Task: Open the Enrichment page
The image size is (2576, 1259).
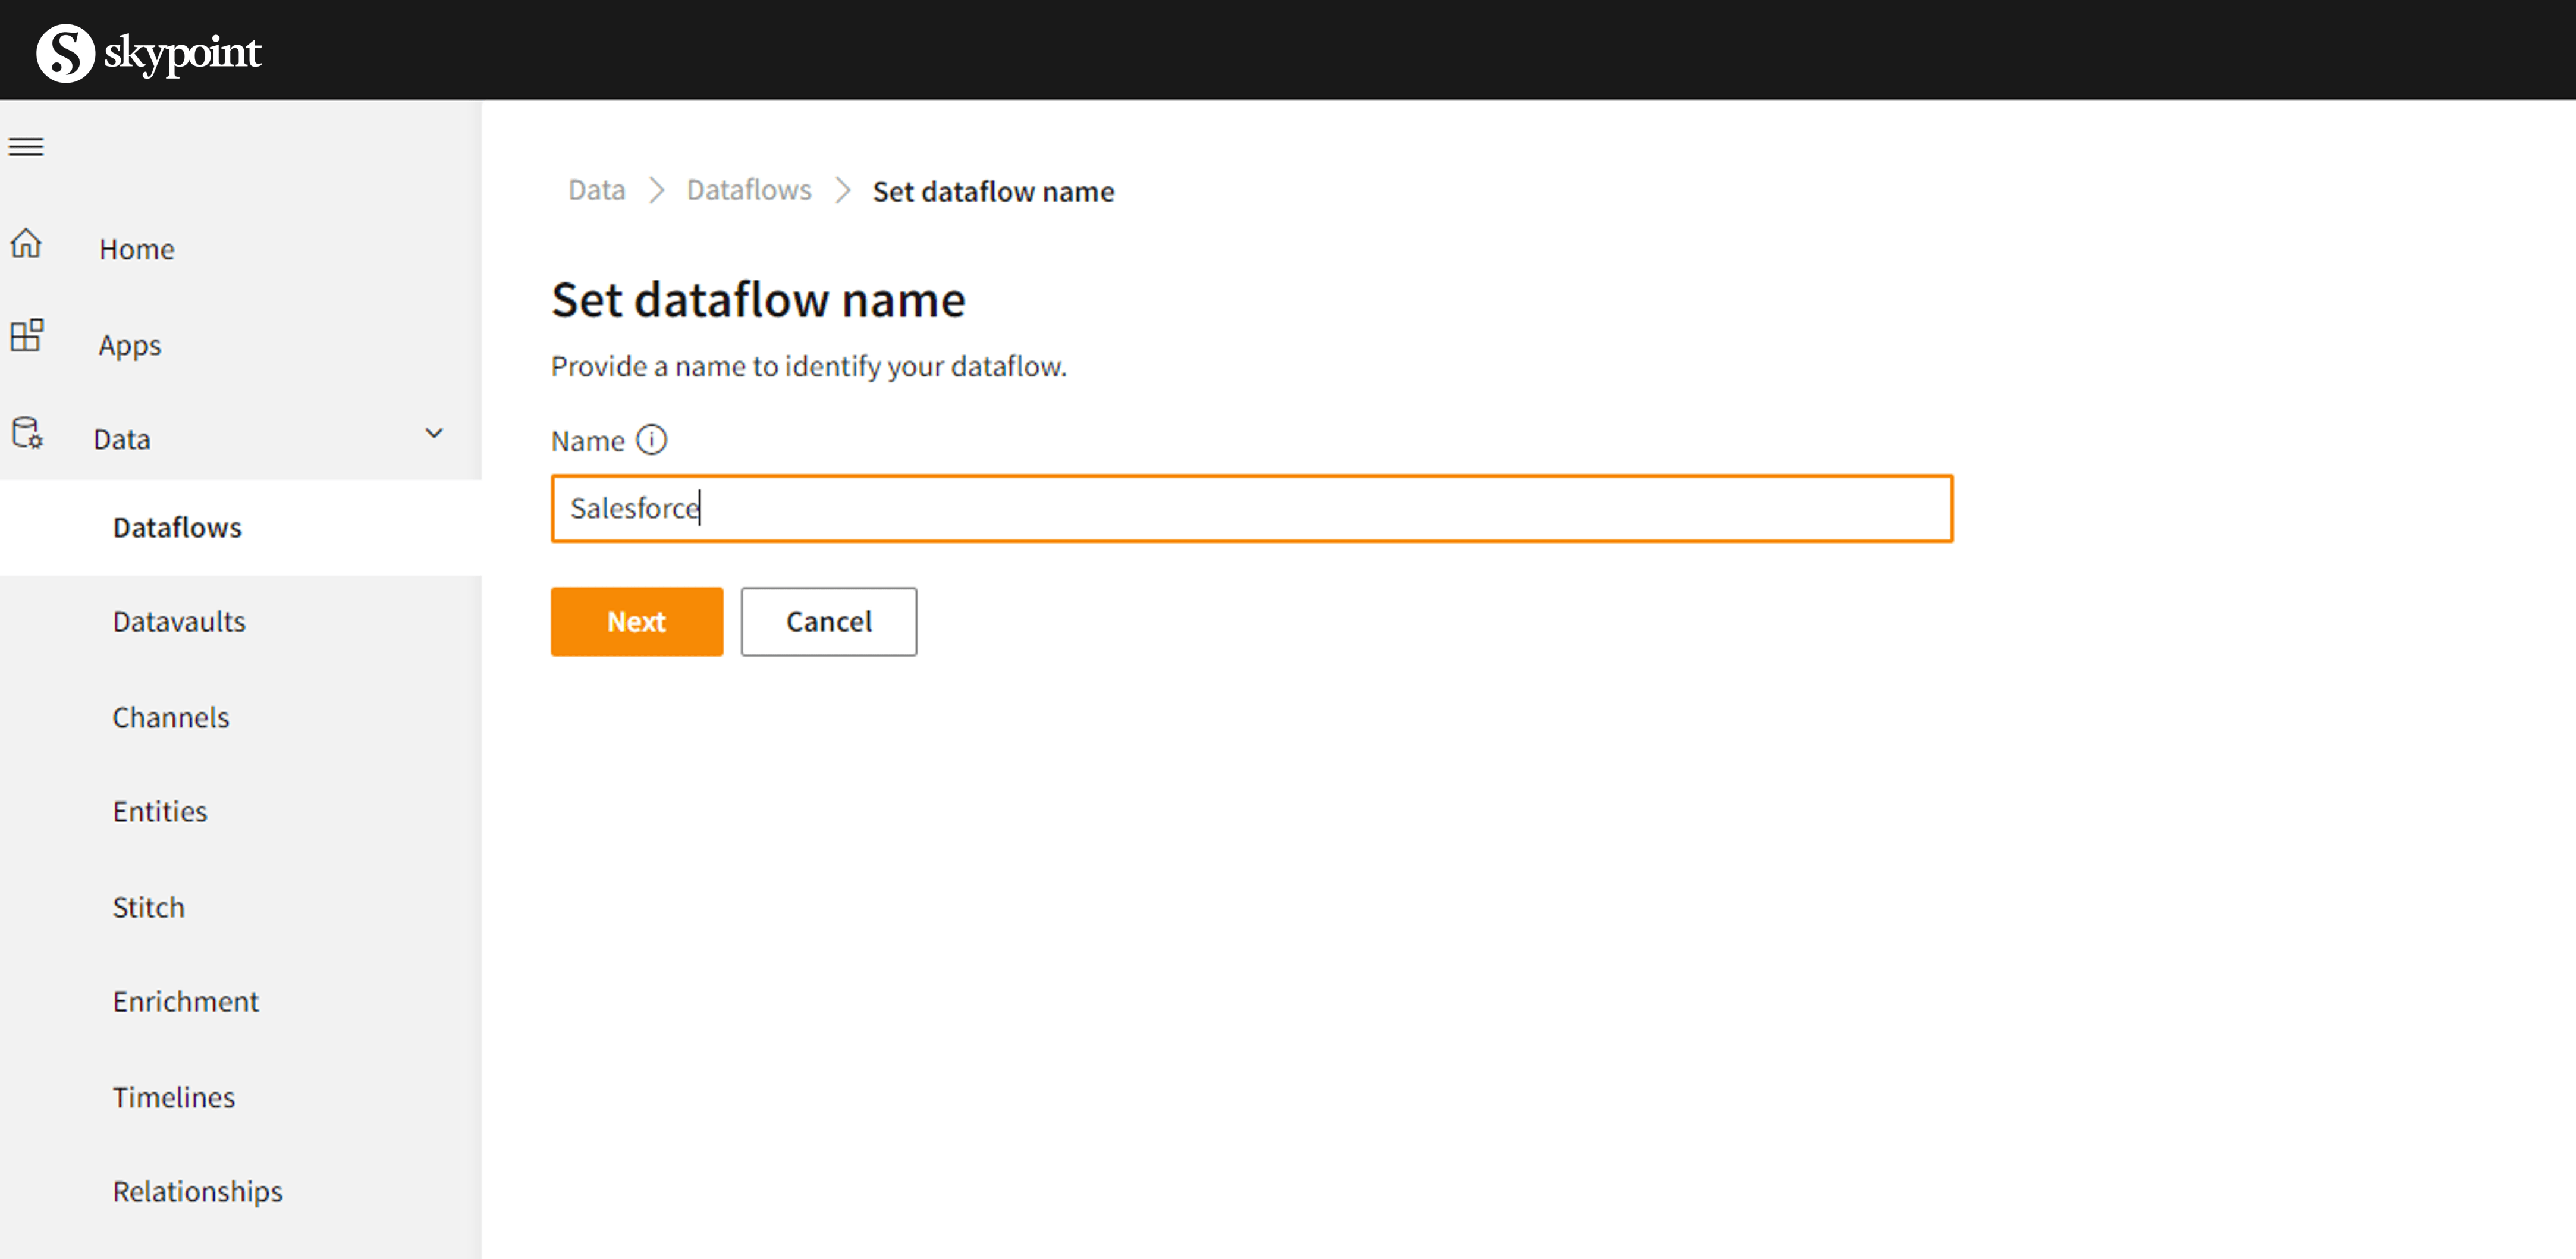Action: tap(186, 1001)
